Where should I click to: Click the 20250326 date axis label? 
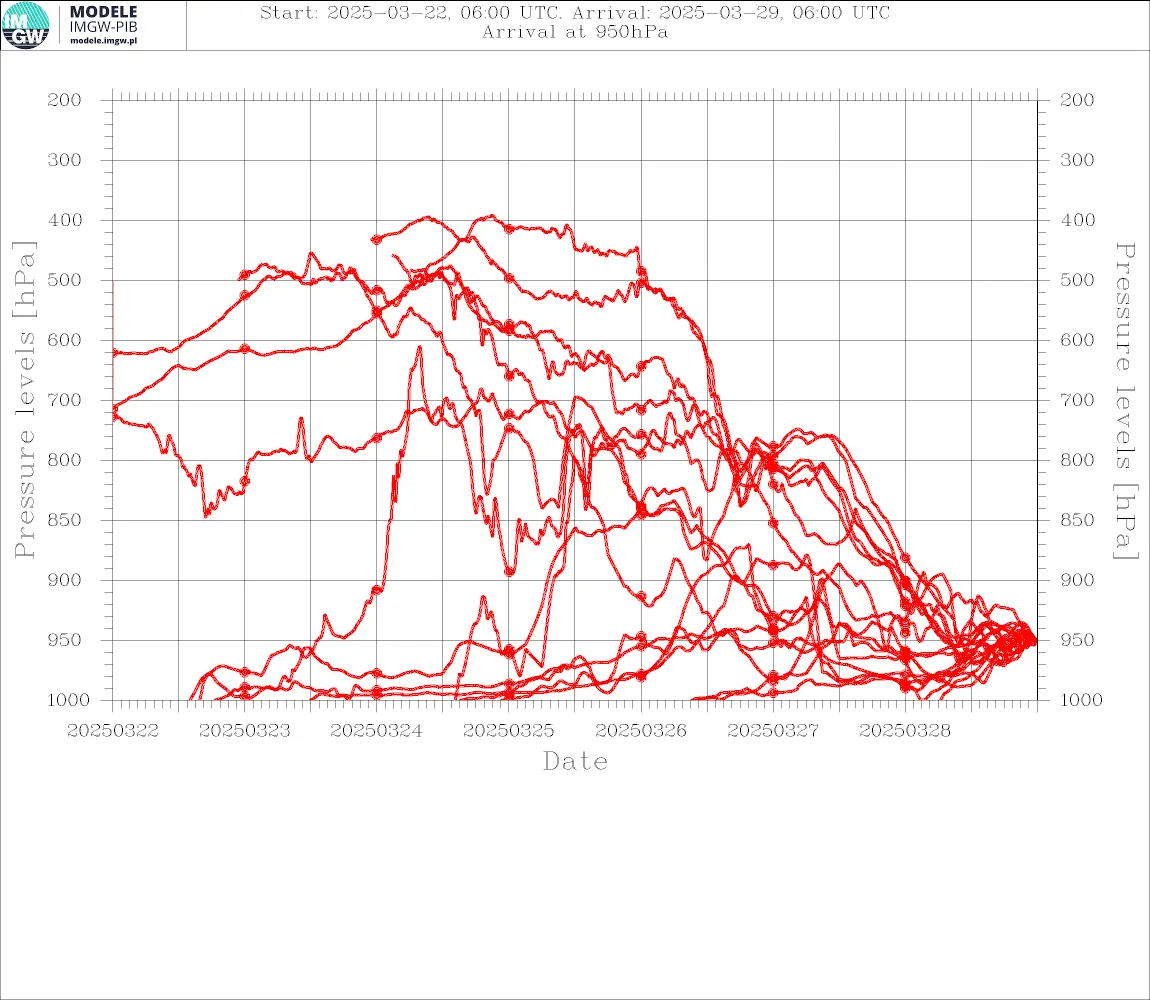(641, 731)
